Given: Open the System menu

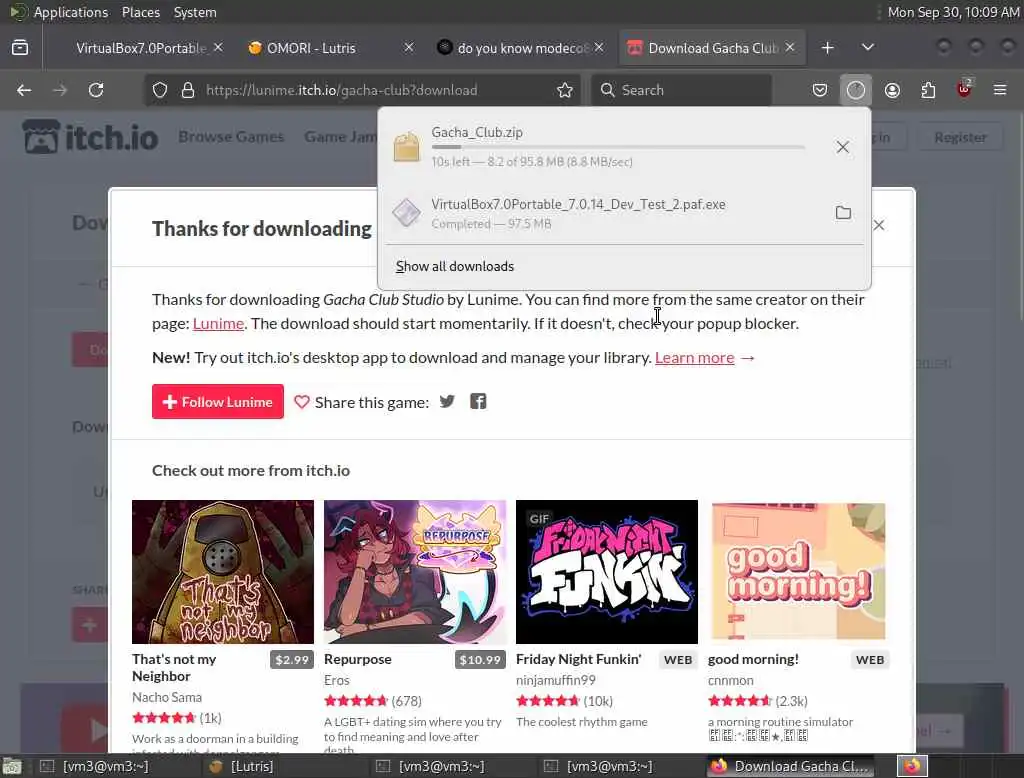Looking at the screenshot, I should click(x=195, y=12).
